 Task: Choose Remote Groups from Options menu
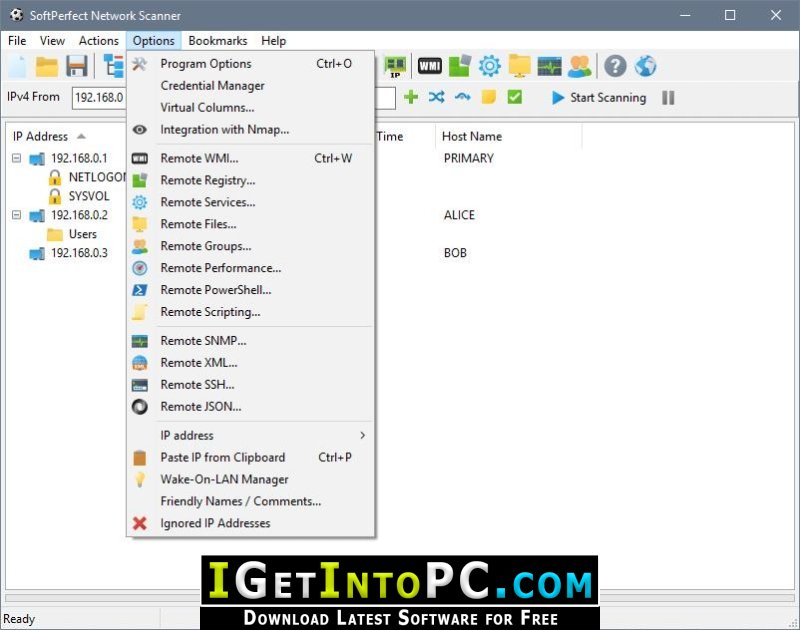(x=251, y=246)
